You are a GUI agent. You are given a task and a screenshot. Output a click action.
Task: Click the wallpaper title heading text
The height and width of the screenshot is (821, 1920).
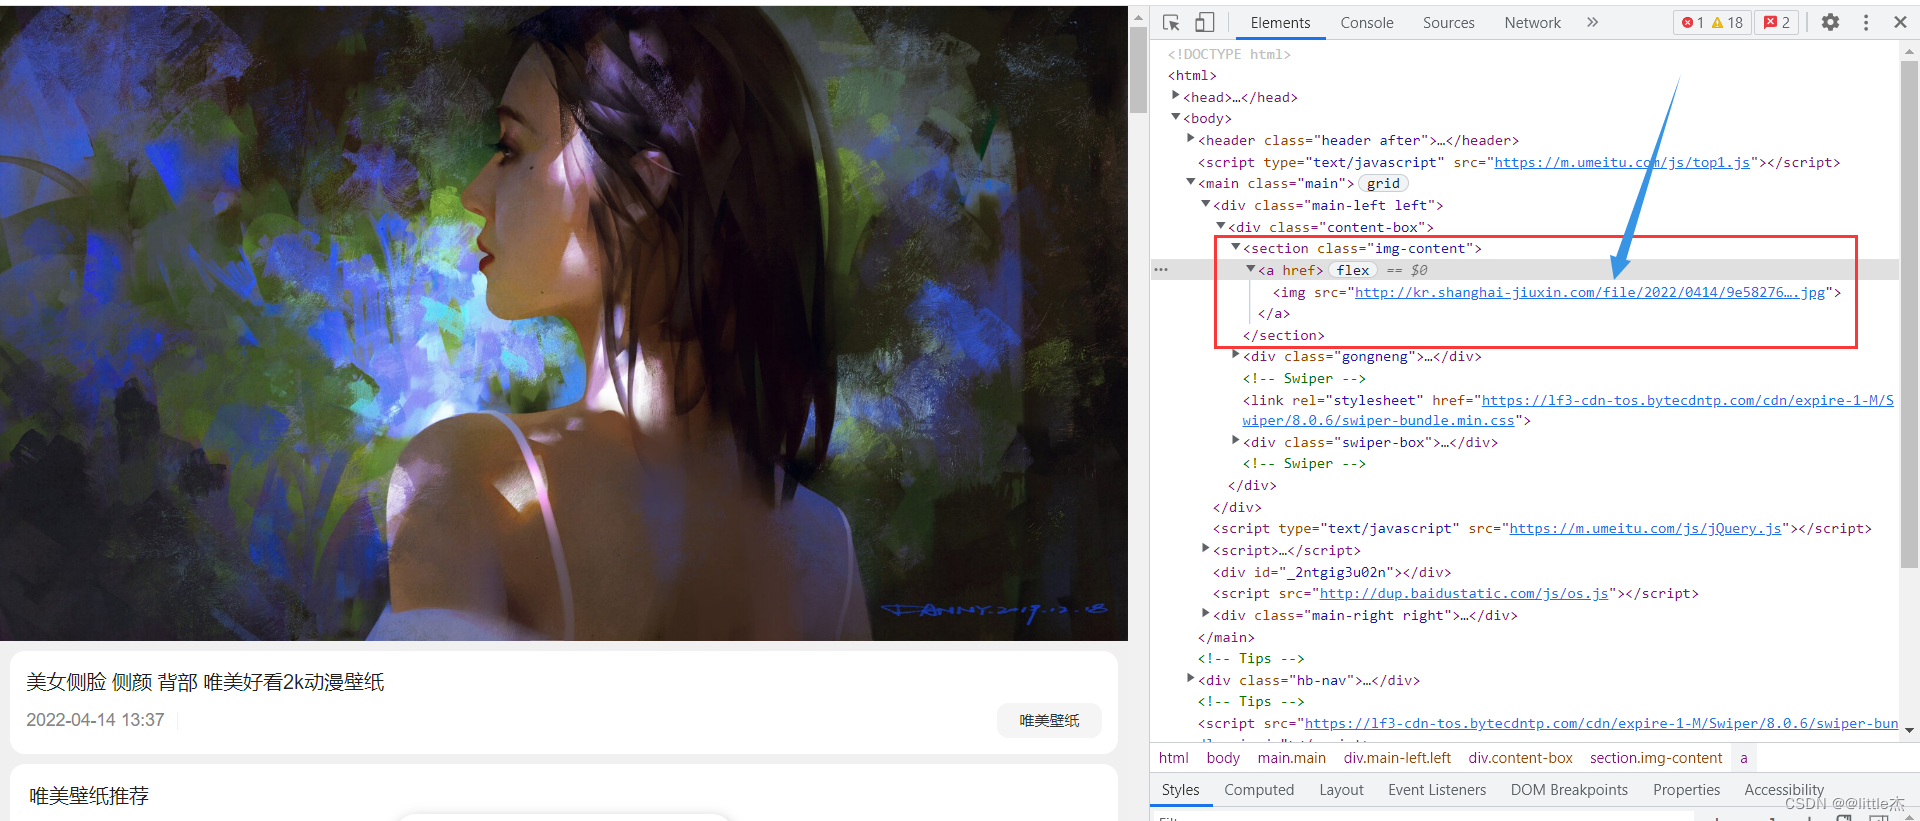pos(205,682)
